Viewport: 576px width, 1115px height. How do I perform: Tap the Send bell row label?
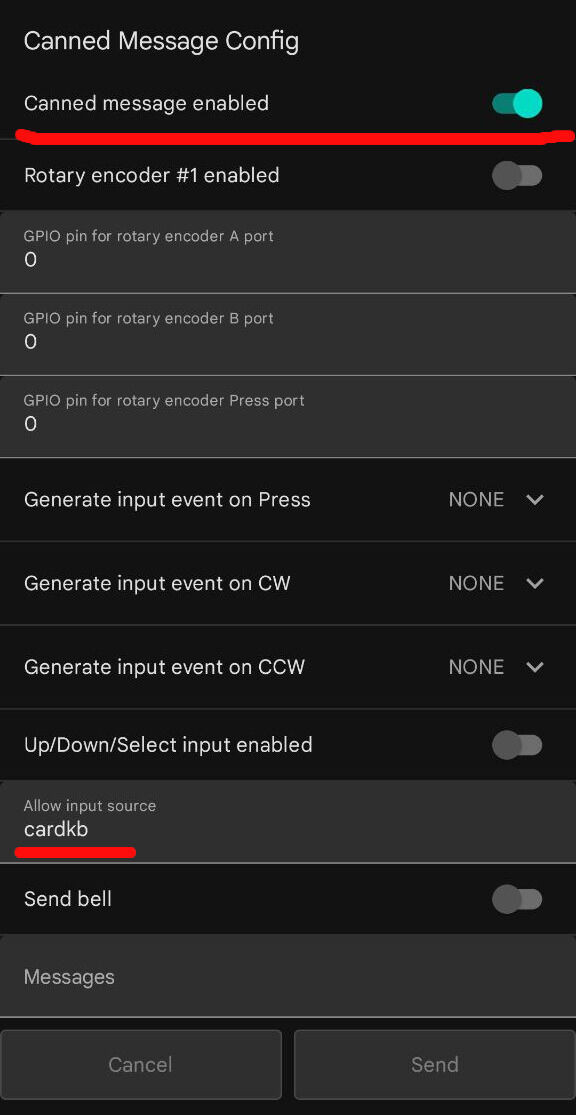tap(68, 900)
